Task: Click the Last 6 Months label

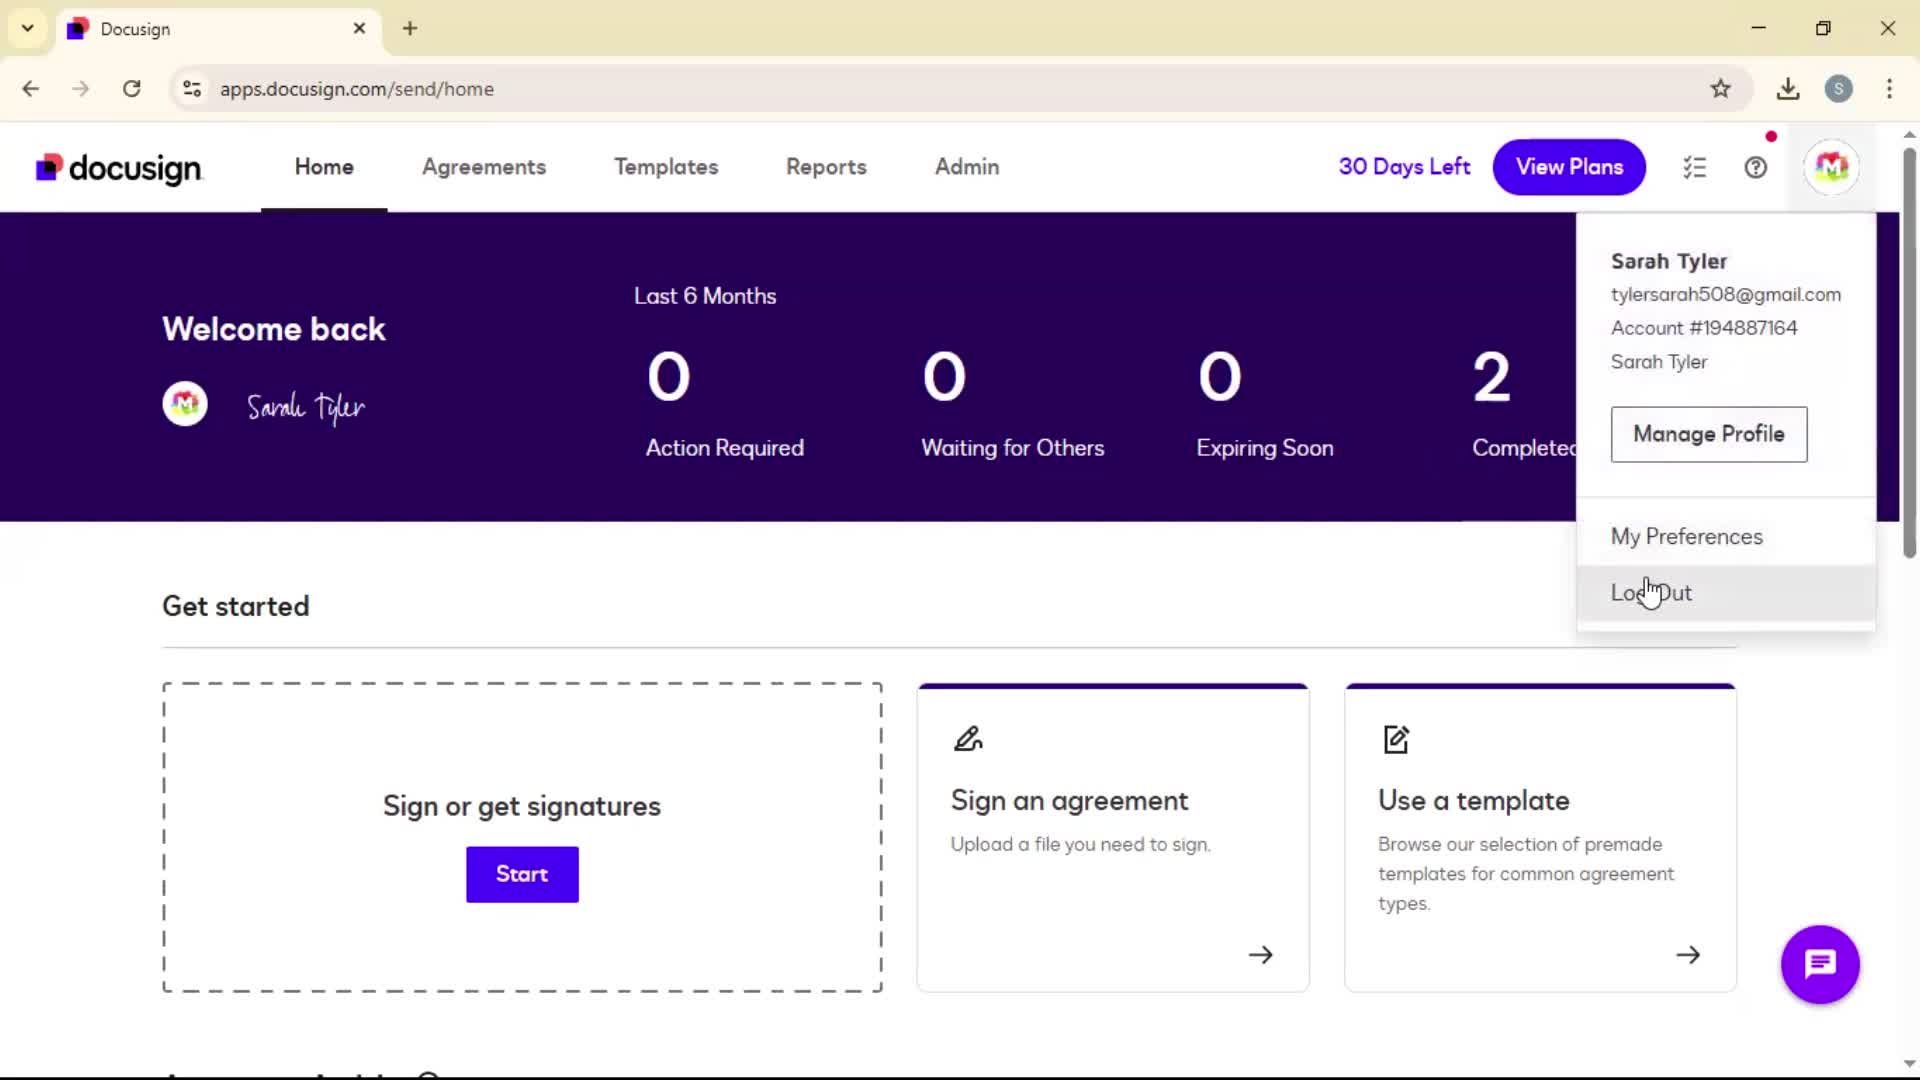Action: (x=705, y=296)
